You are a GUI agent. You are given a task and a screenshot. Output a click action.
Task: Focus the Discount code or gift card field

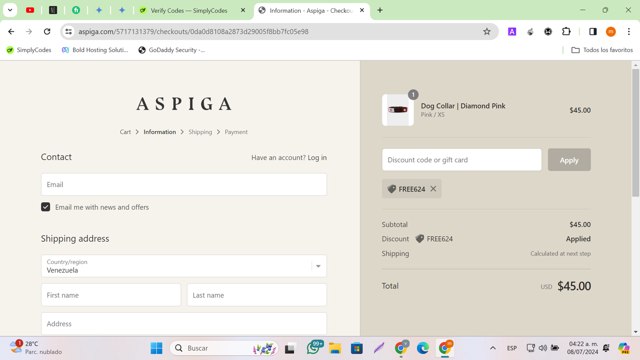462,160
